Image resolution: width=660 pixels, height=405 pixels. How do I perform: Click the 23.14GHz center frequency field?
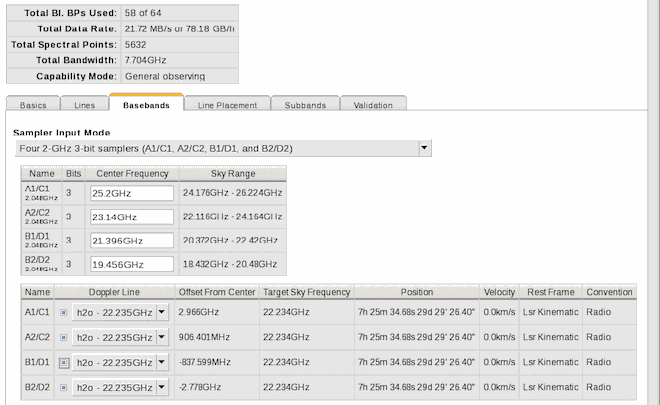(x=131, y=217)
